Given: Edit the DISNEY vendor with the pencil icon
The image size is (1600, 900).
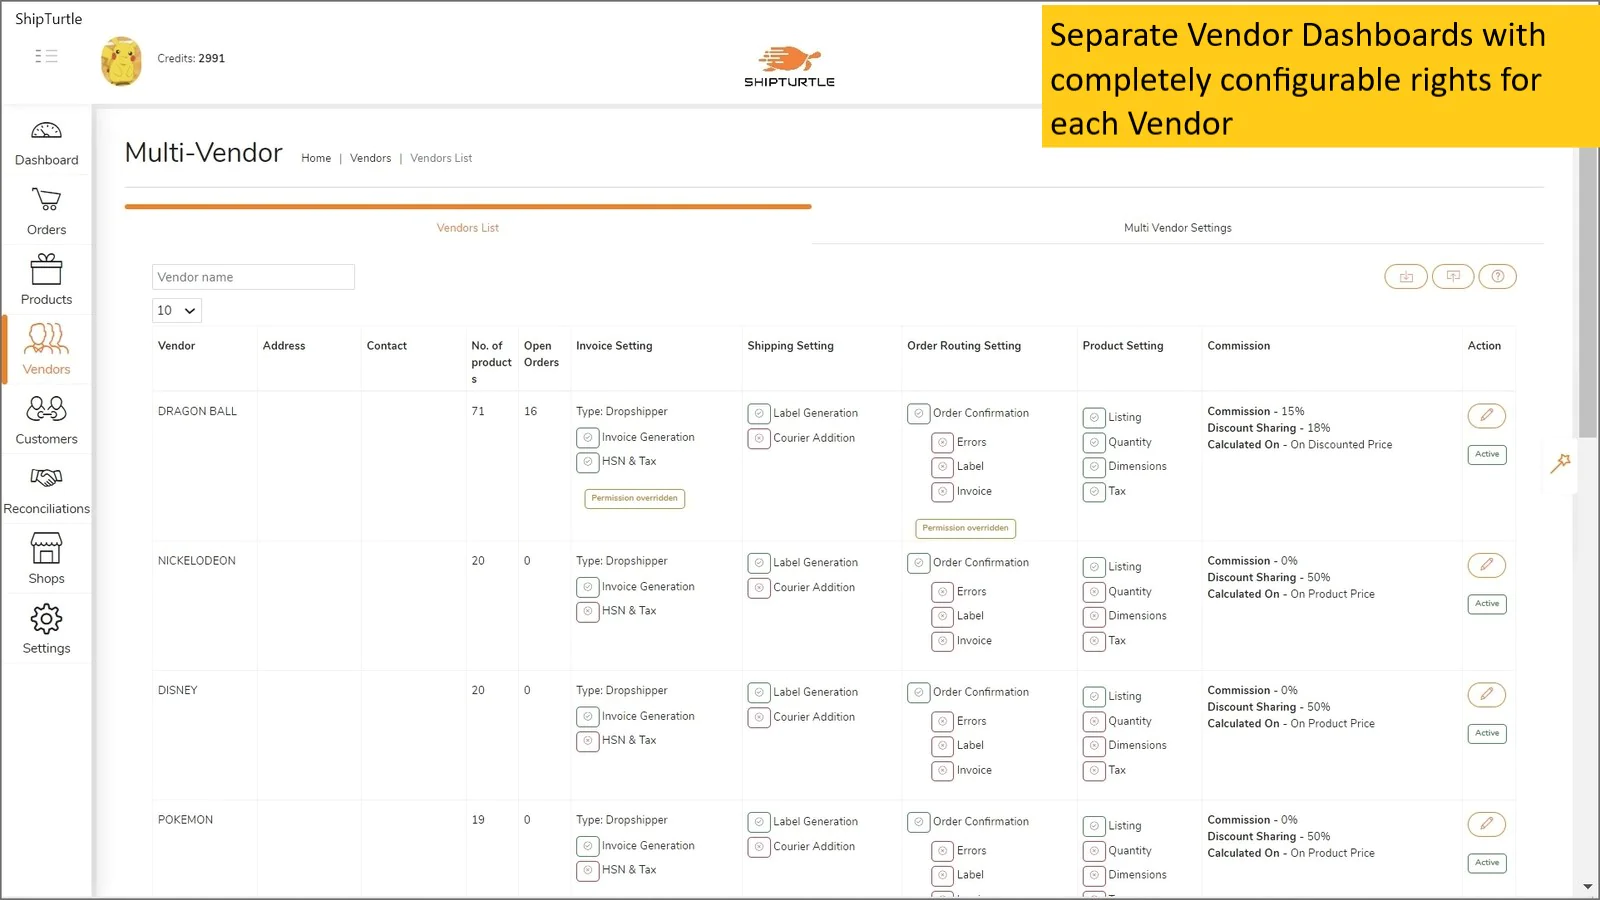Looking at the screenshot, I should (1487, 694).
